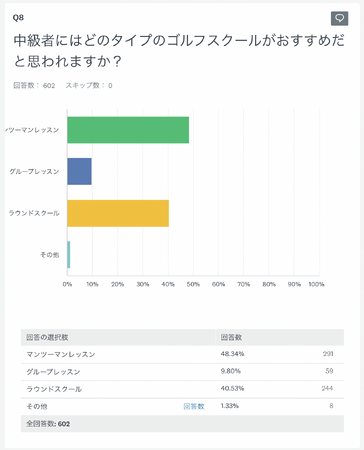Viewport: 364px width, 450px height.
Task: Click the 回答の選択肢 column header
Action: [47, 337]
